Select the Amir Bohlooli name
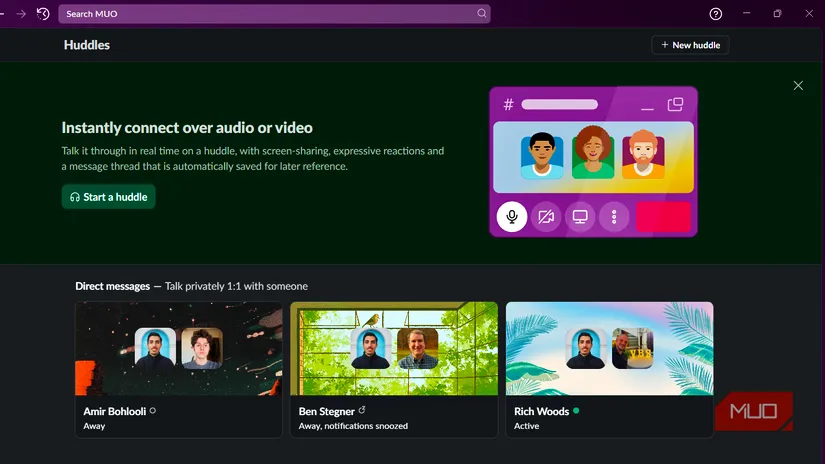825x464 pixels. click(x=115, y=411)
